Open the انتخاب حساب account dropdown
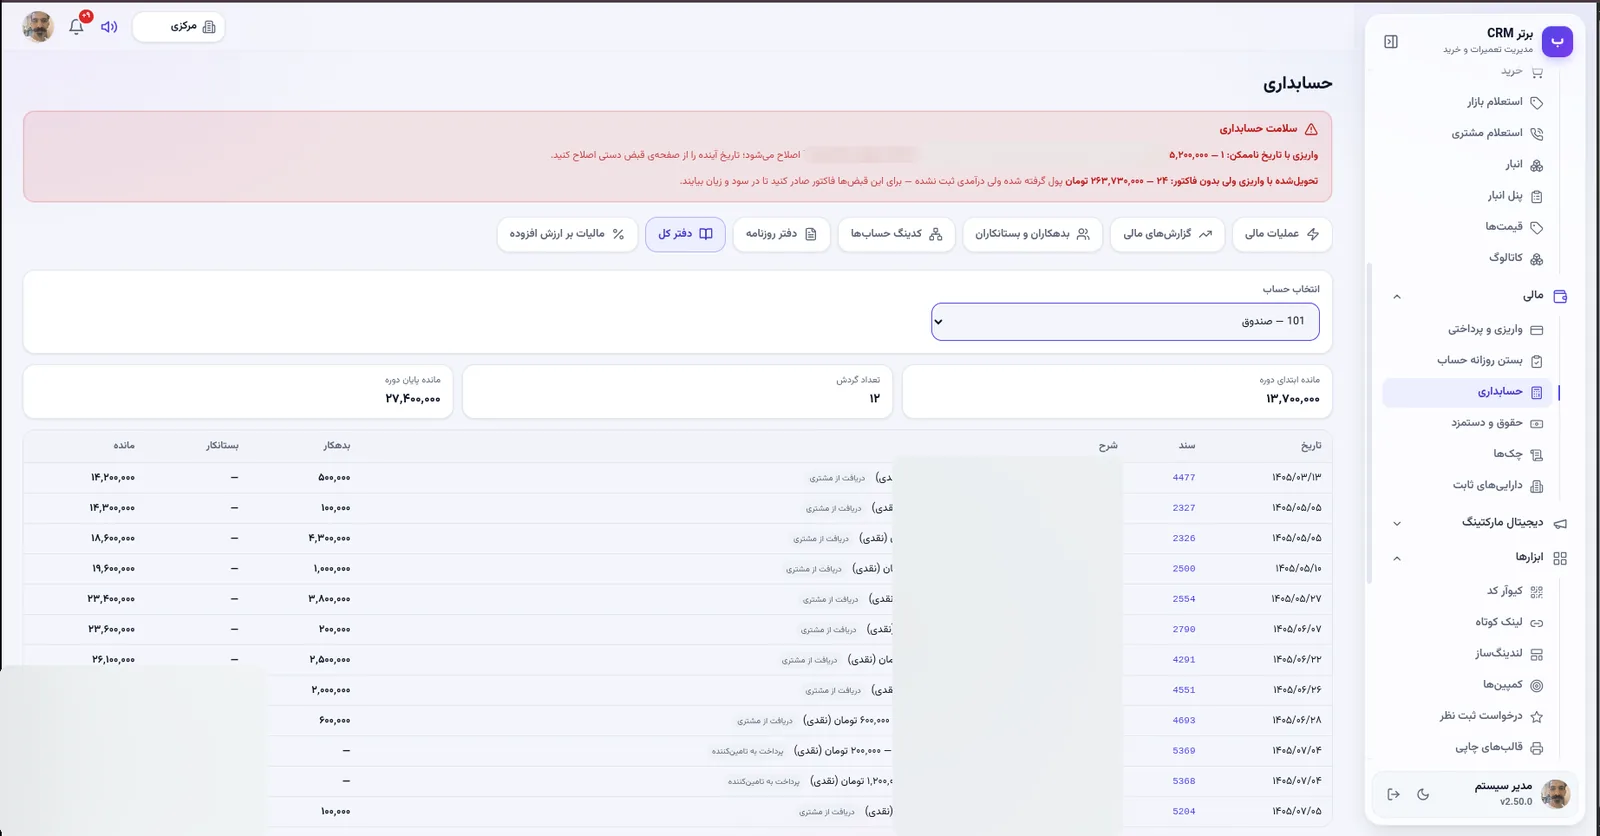 tap(1125, 322)
